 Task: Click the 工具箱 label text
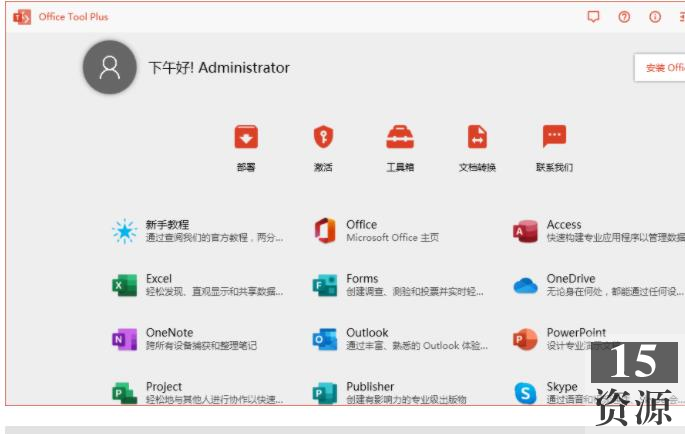400,167
